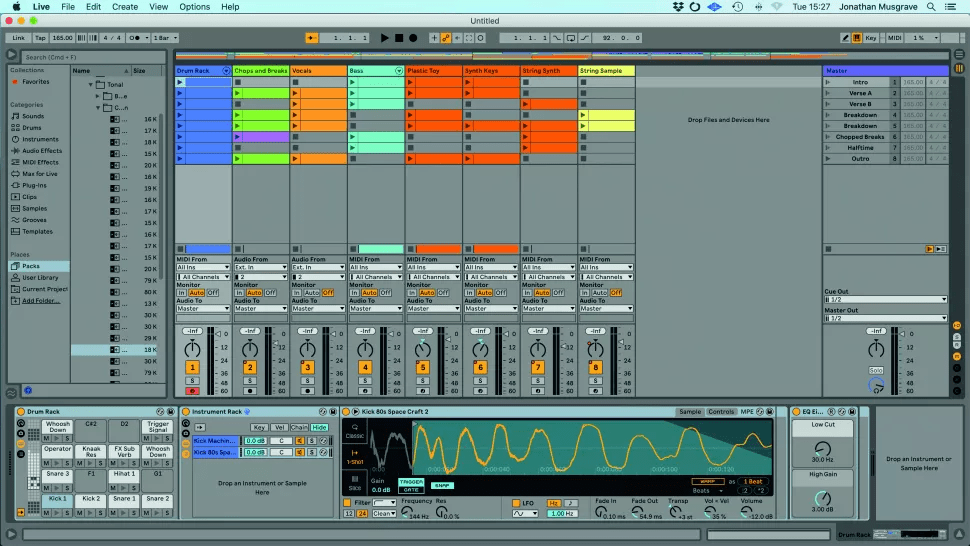Set the Chops and Breaks monitor to In

(239, 292)
